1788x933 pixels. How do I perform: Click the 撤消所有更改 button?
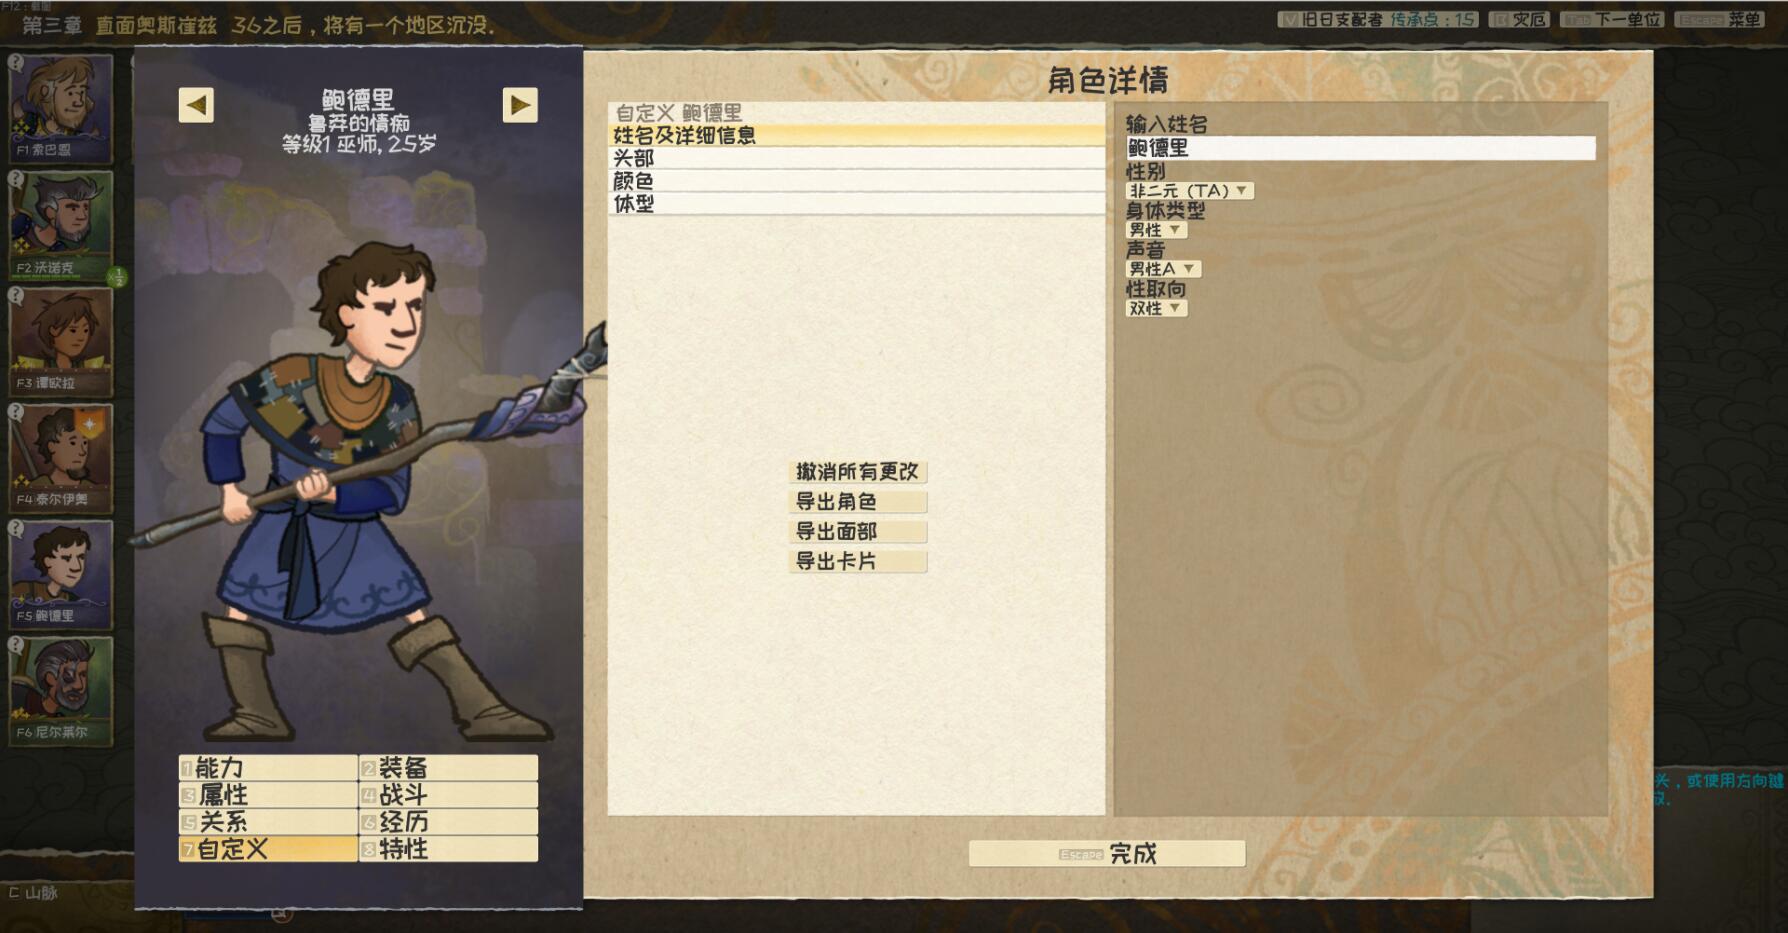857,472
